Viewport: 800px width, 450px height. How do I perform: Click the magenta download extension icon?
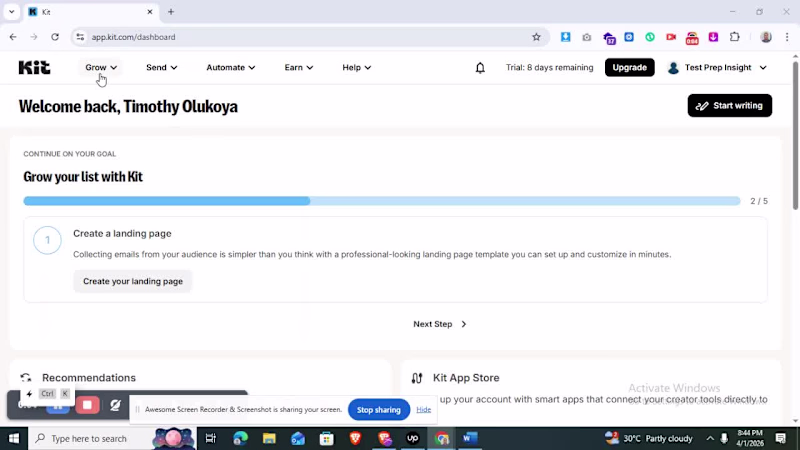coord(713,37)
